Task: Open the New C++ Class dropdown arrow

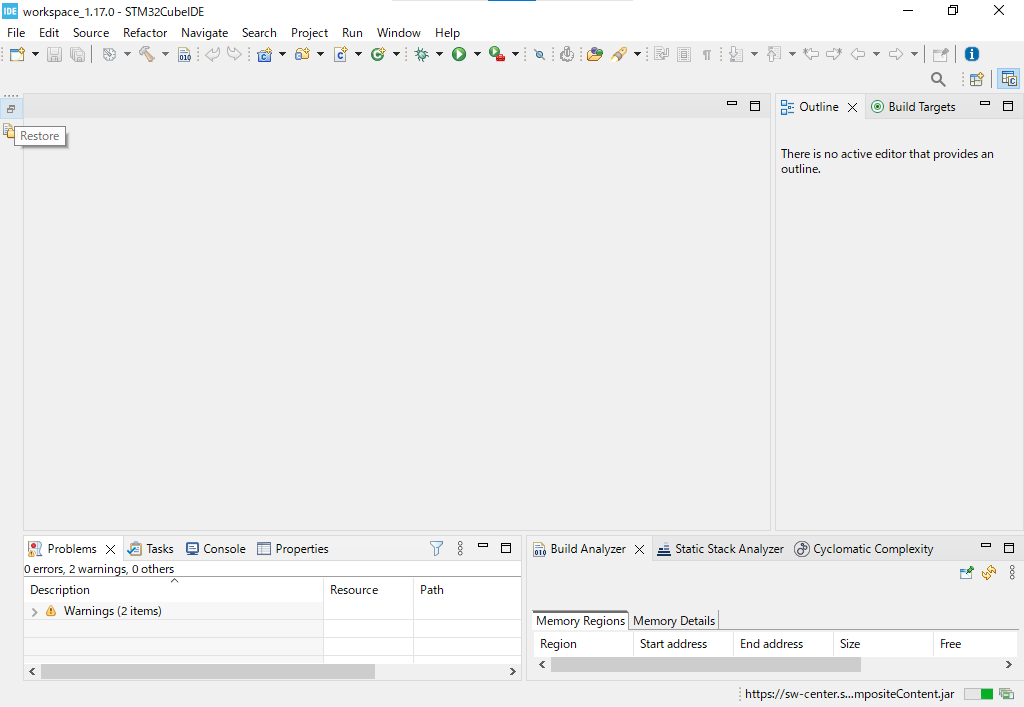Action: [x=396, y=54]
